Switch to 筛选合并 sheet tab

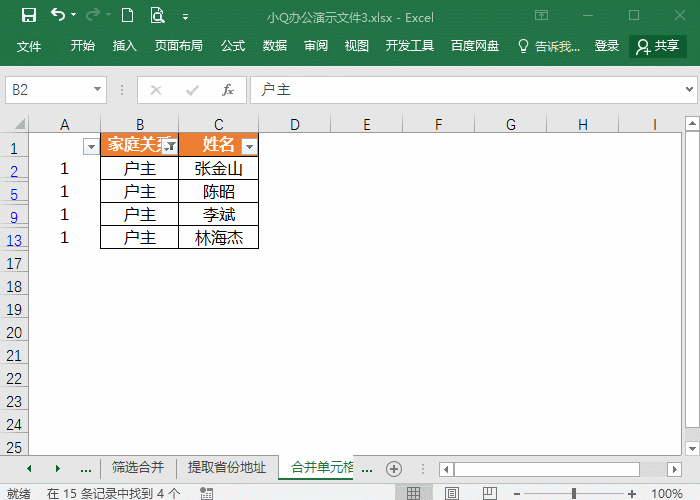pyautogui.click(x=138, y=467)
